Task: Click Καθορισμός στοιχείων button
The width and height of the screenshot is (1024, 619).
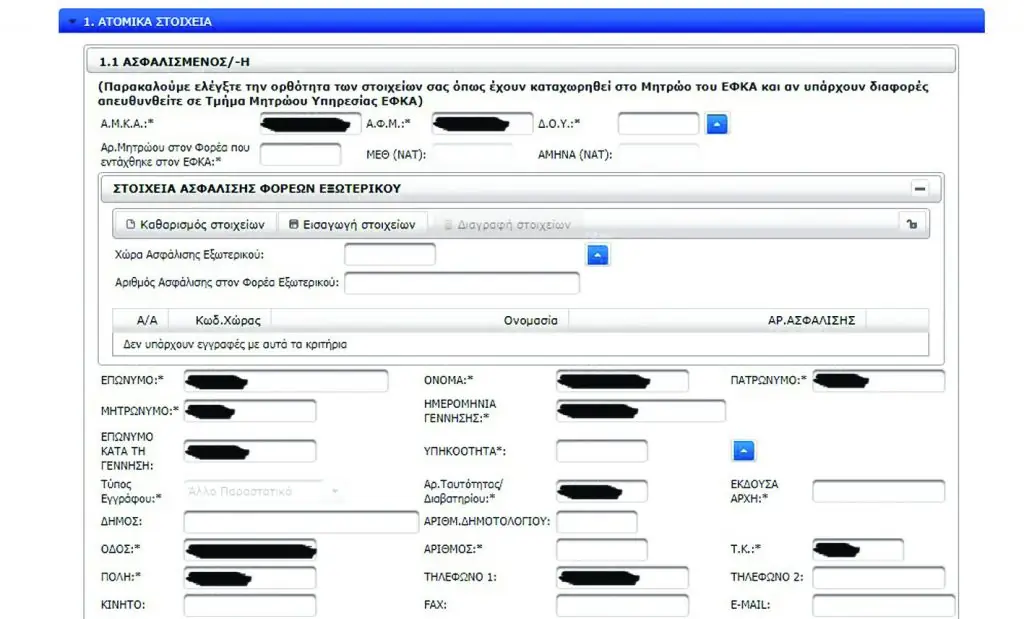Action: (x=195, y=224)
